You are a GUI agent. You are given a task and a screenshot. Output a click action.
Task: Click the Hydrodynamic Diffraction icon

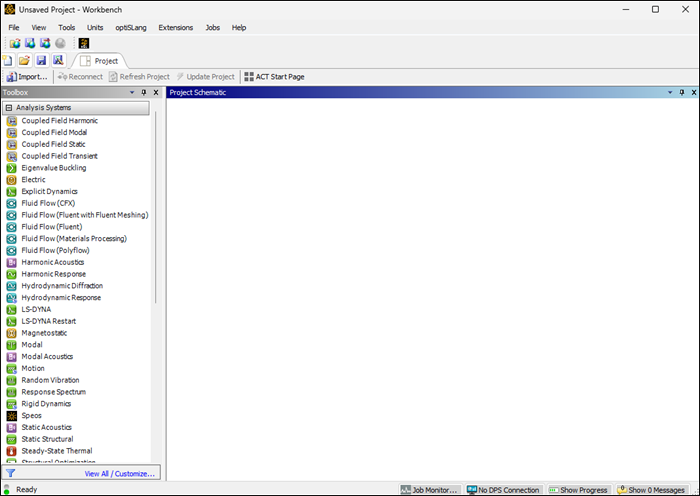[12, 286]
